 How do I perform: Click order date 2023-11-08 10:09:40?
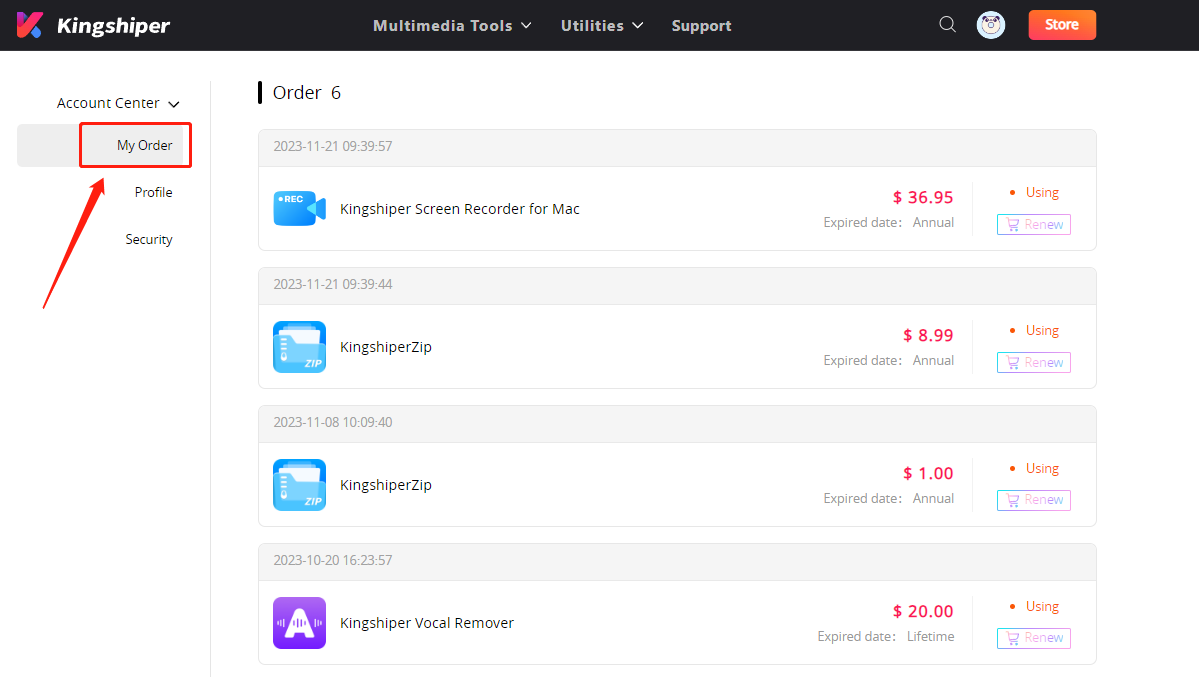(333, 422)
